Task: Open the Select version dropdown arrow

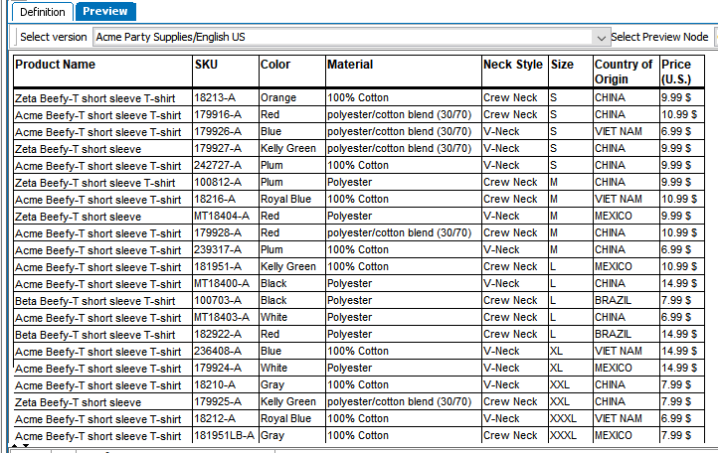Action: tap(601, 38)
